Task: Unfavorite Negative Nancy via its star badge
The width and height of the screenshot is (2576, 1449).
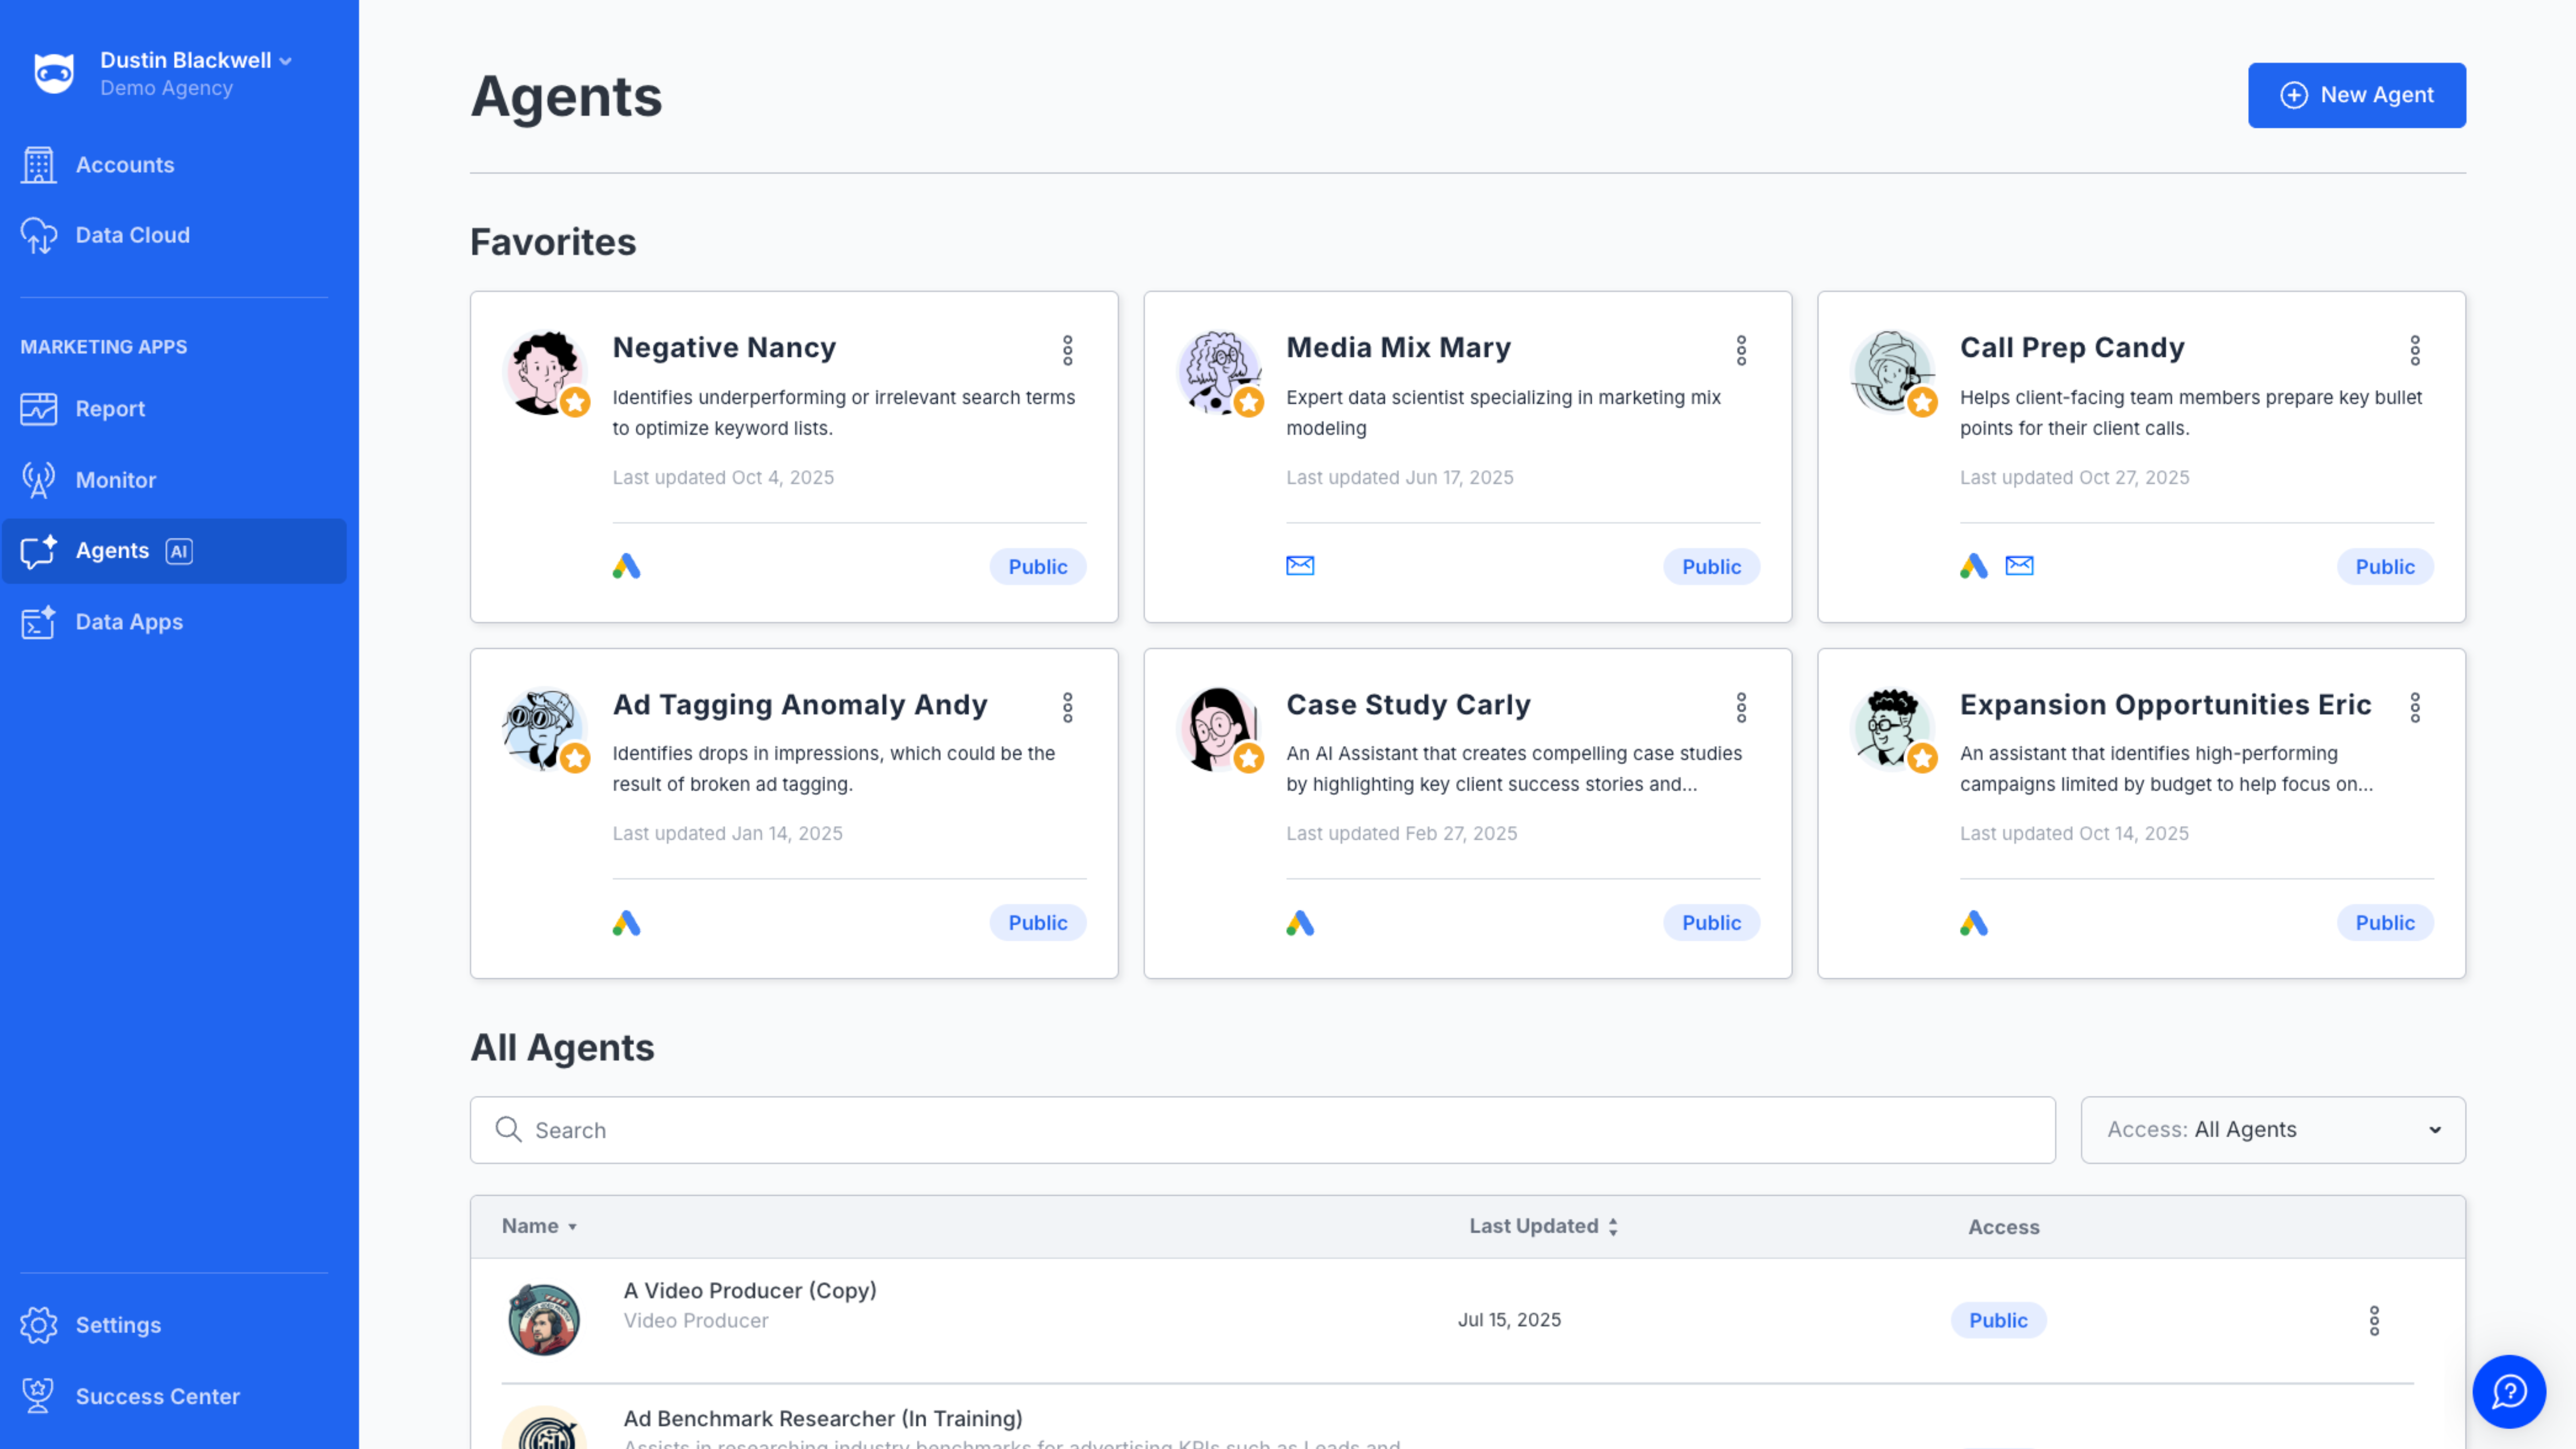Action: click(x=575, y=403)
